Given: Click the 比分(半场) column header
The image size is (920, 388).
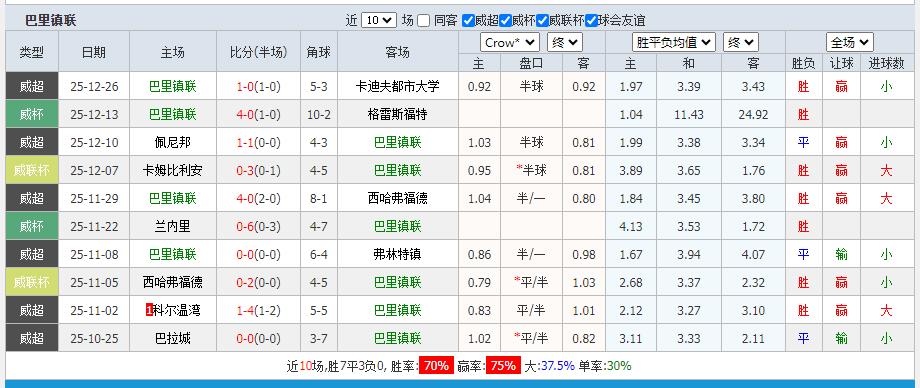Looking at the screenshot, I should [258, 52].
